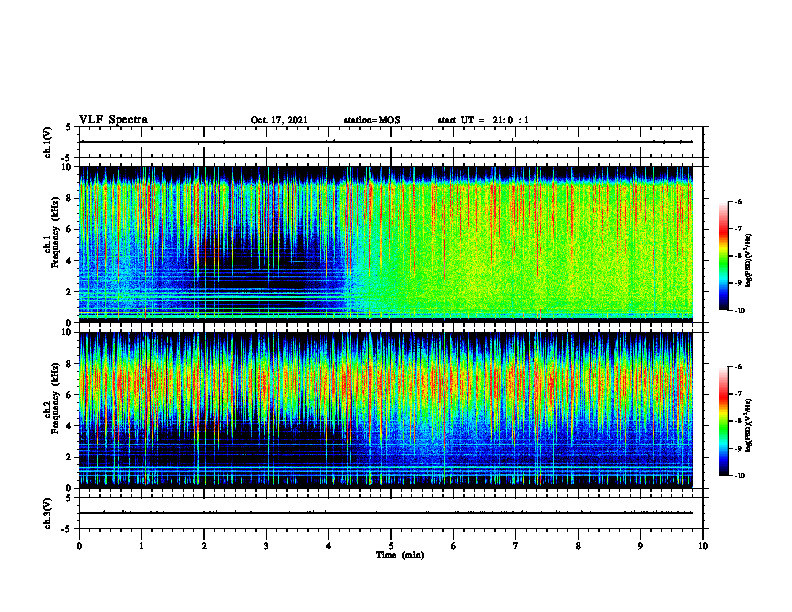Click time axis tick label "4"
The width and height of the screenshot is (792, 612).
(328, 546)
